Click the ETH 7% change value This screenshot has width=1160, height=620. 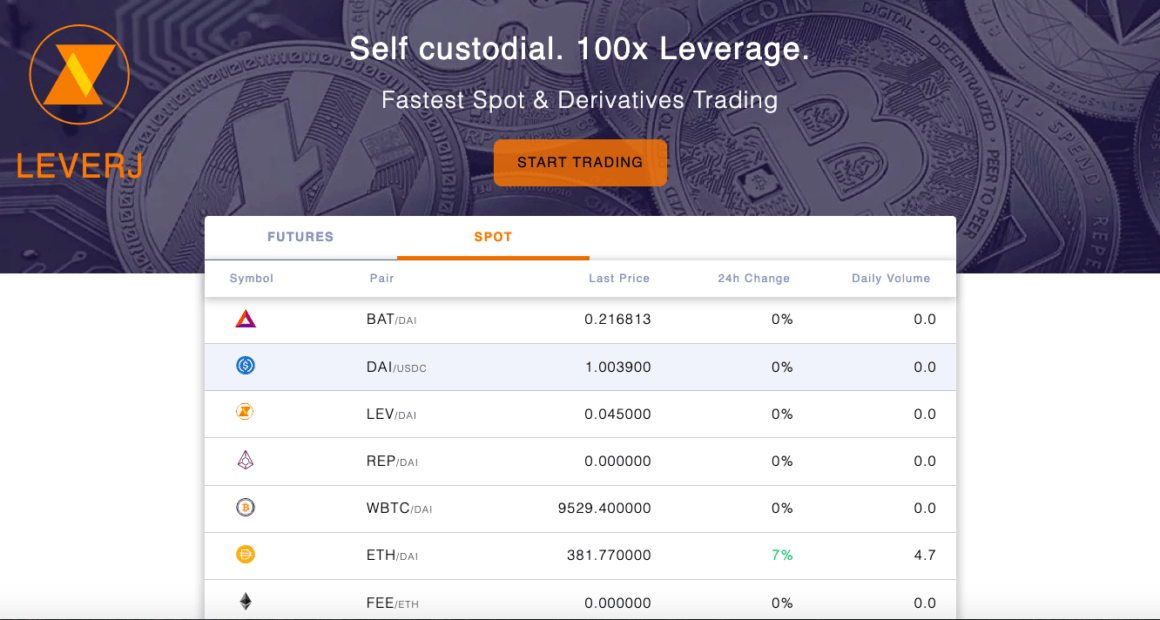(x=781, y=555)
